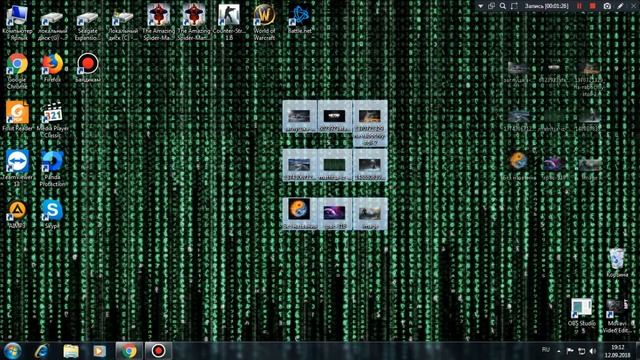Launch Counter-Strike 1.6 from the desktop
The height and width of the screenshot is (360, 640).
point(229,22)
